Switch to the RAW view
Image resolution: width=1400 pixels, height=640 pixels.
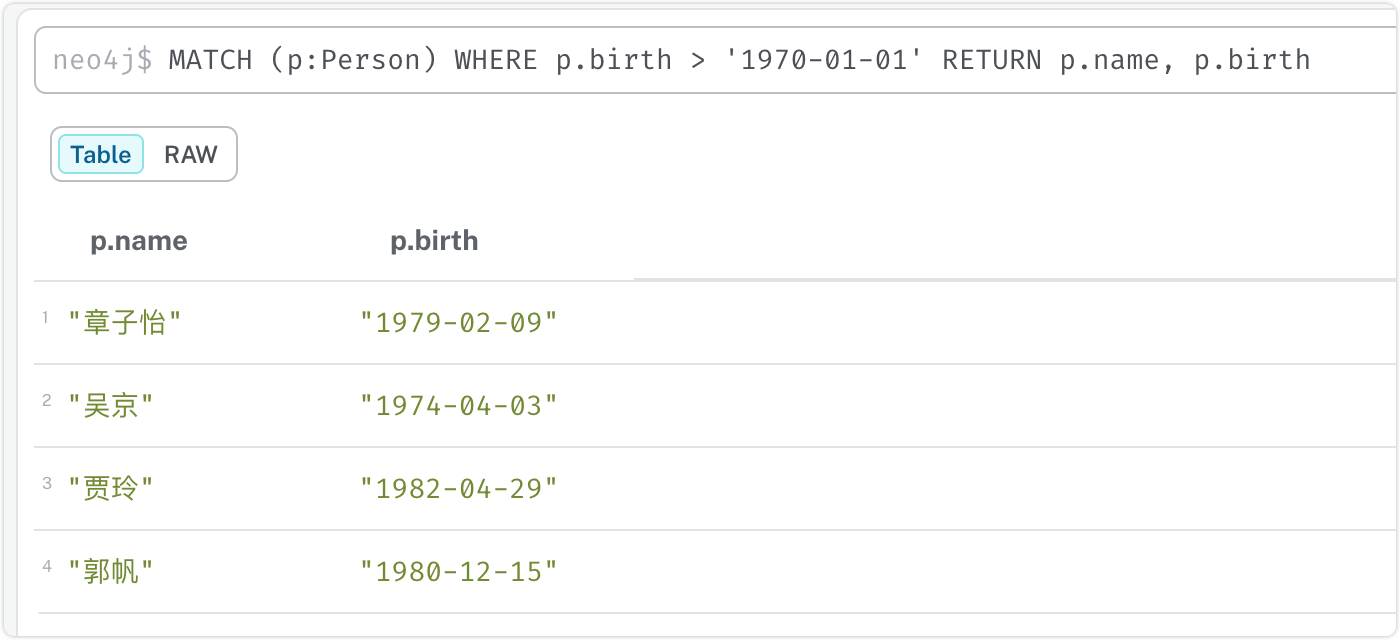pyautogui.click(x=190, y=155)
